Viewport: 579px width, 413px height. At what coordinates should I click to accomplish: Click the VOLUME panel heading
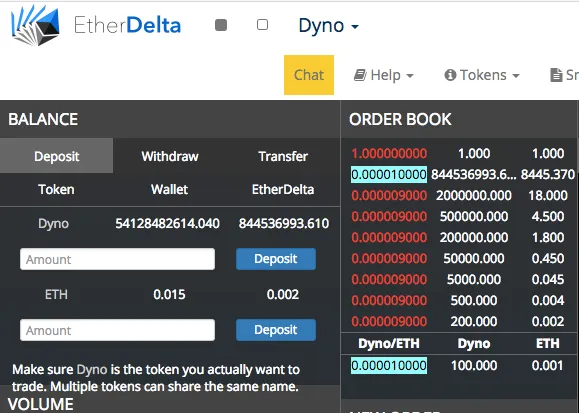[41, 404]
